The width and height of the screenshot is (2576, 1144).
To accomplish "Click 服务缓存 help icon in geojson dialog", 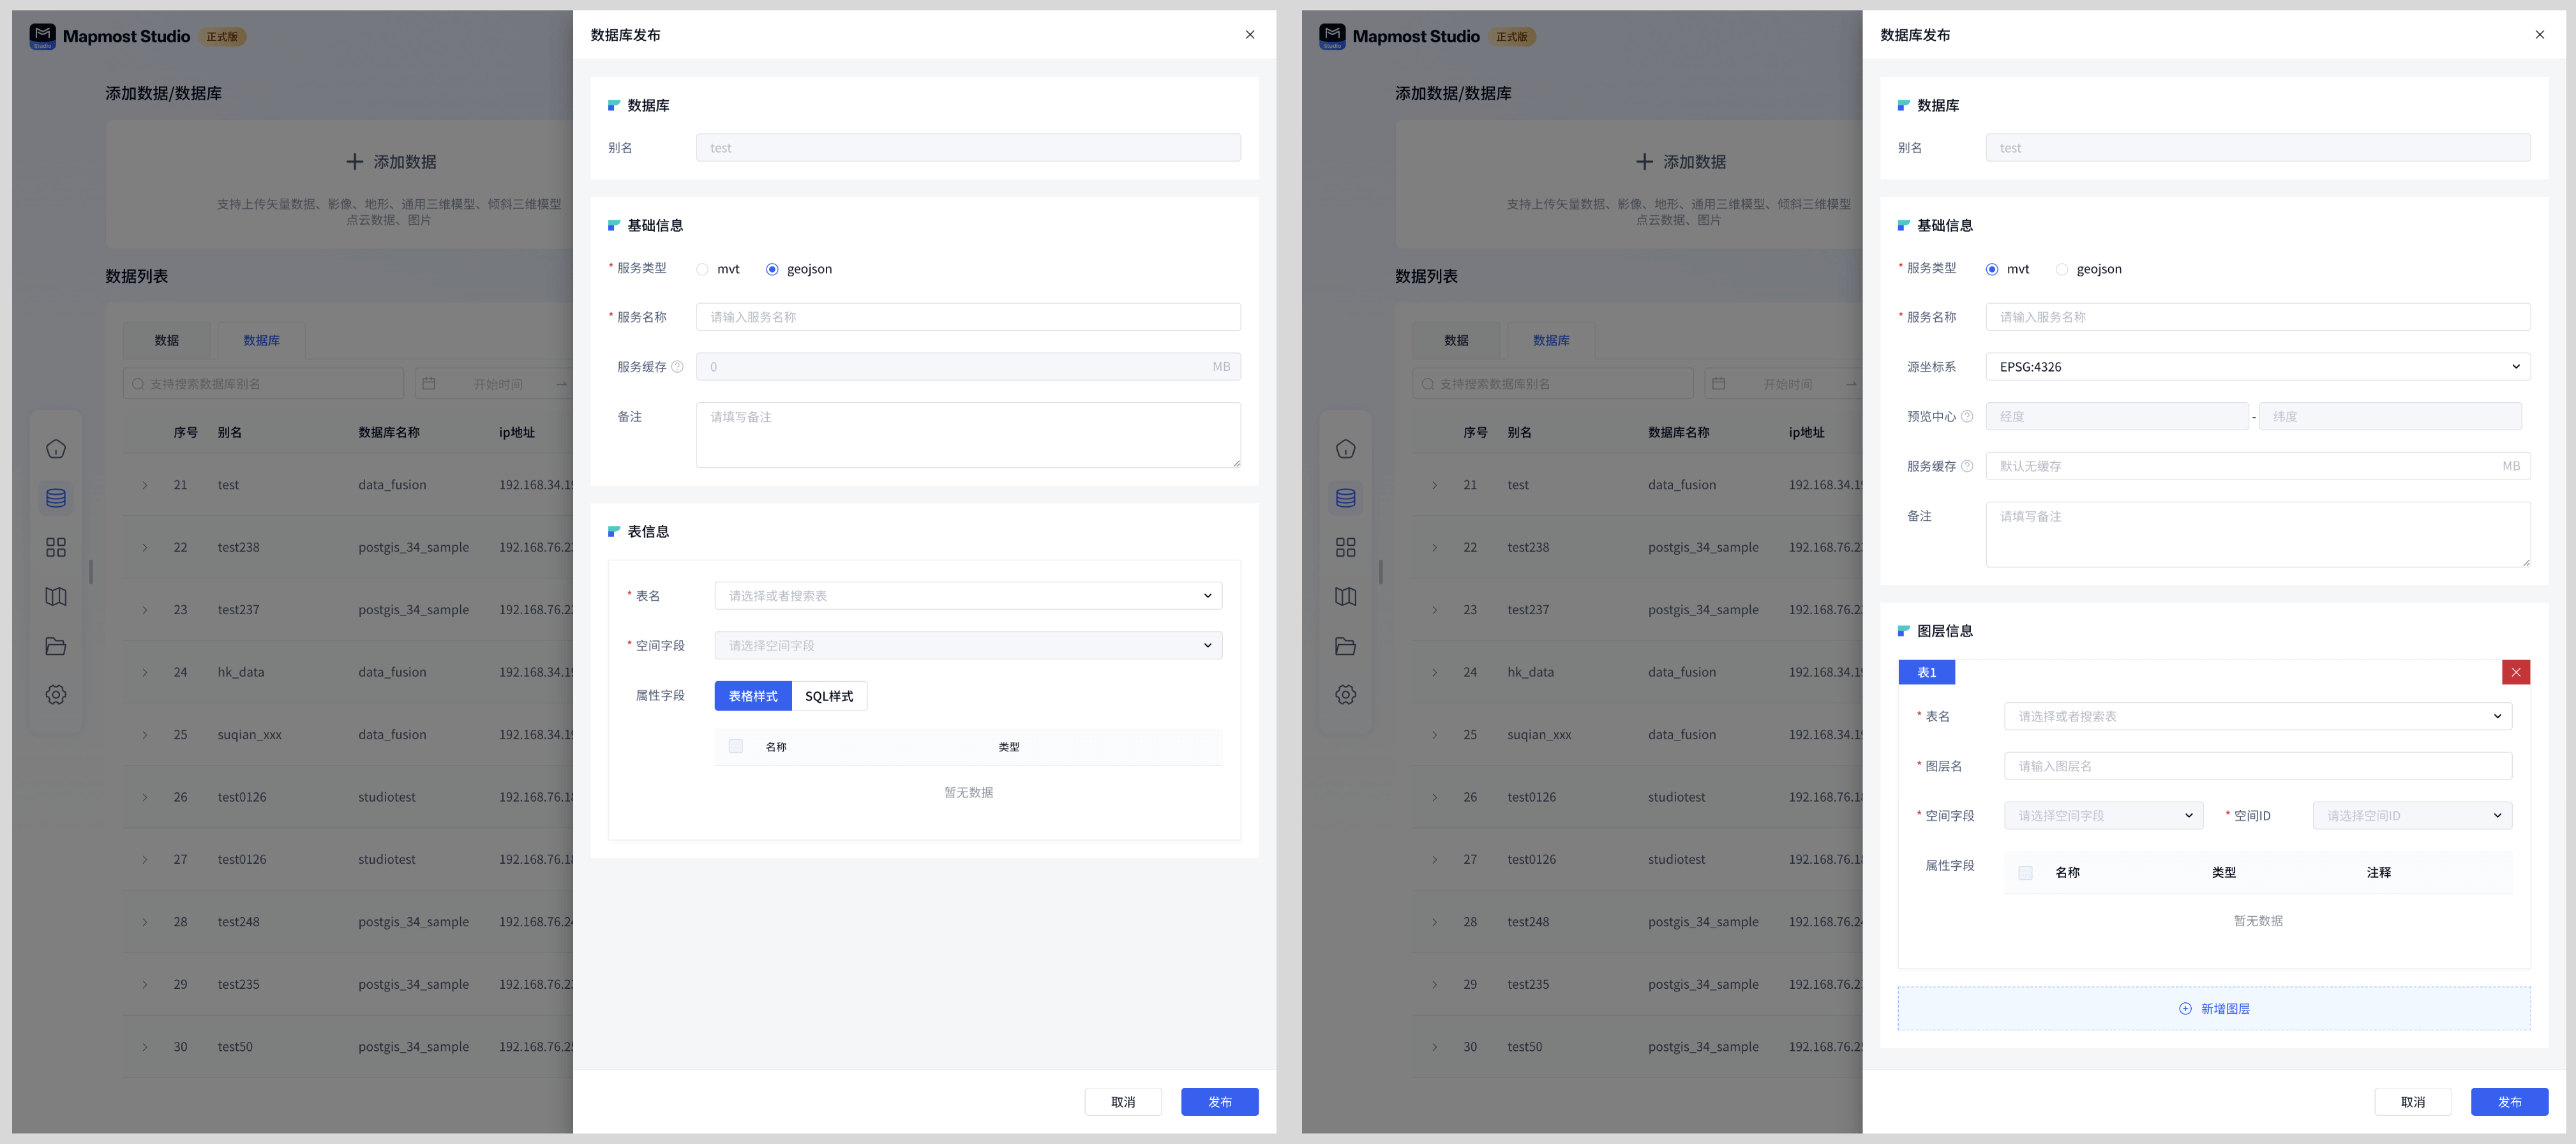I will 677,366.
